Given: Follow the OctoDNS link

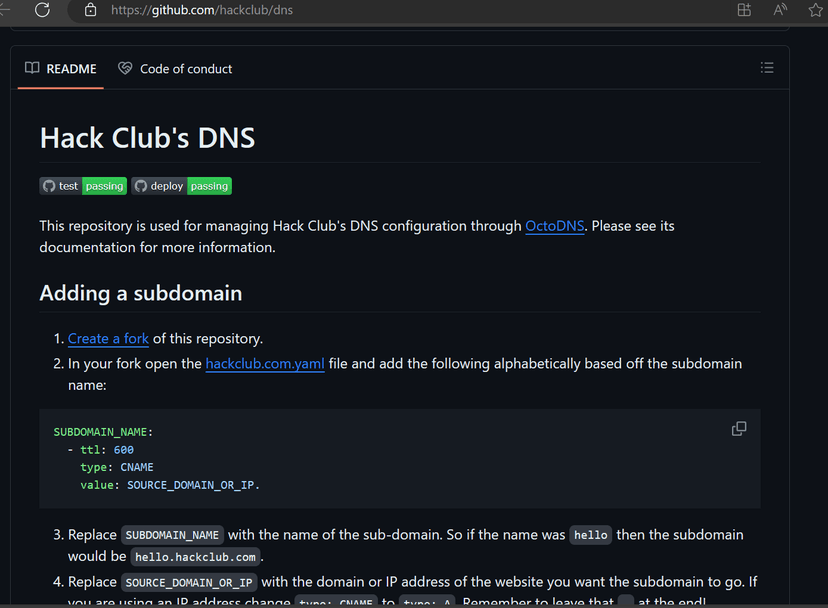Looking at the screenshot, I should coord(554,226).
